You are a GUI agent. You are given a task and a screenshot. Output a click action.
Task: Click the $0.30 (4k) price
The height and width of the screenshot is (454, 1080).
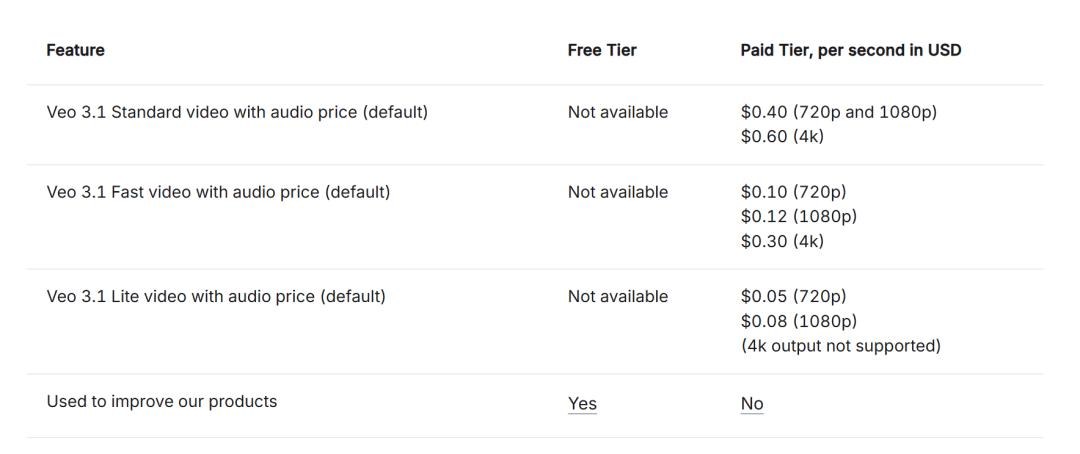tap(782, 241)
